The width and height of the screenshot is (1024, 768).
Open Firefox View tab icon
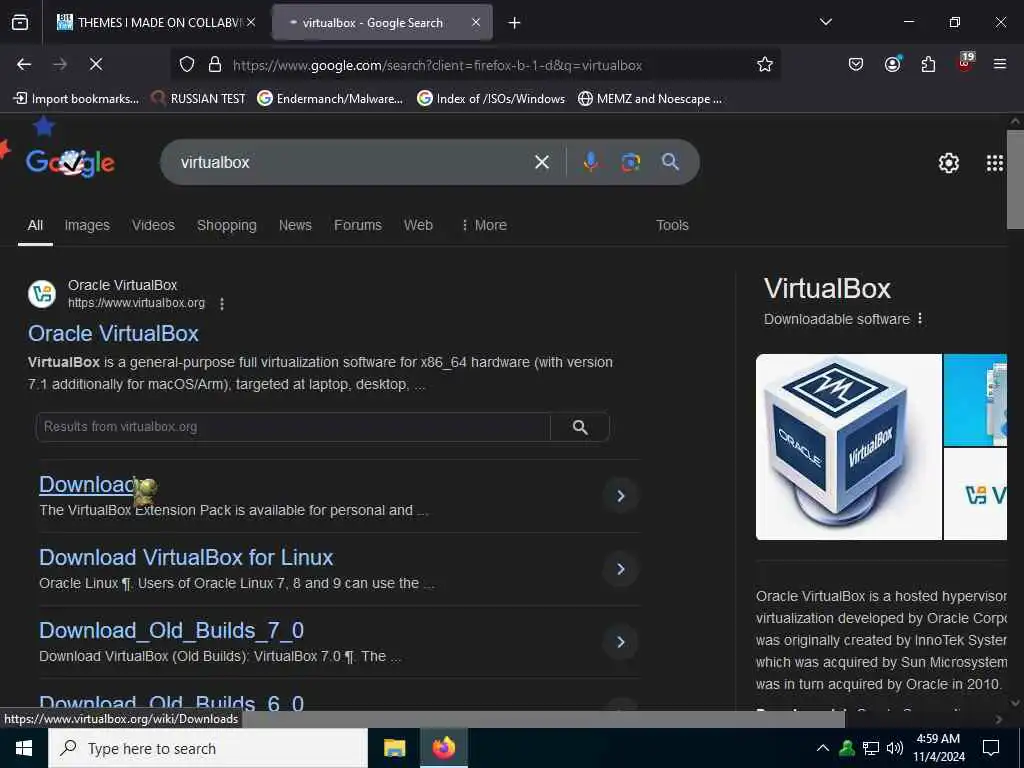click(20, 22)
